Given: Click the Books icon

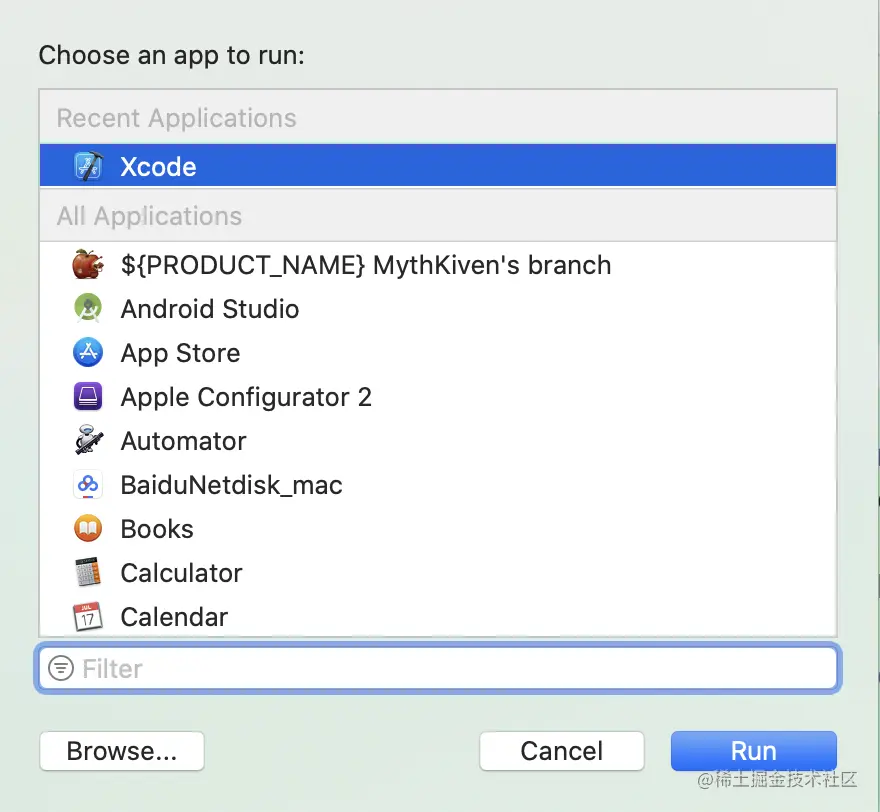Looking at the screenshot, I should tap(88, 528).
